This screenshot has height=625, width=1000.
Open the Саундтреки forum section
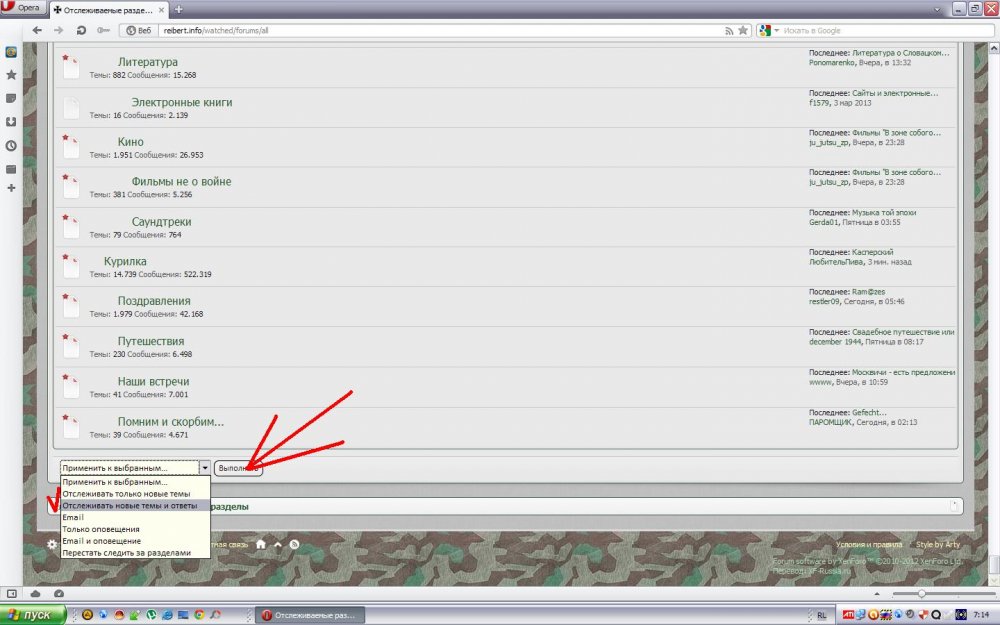(x=161, y=221)
